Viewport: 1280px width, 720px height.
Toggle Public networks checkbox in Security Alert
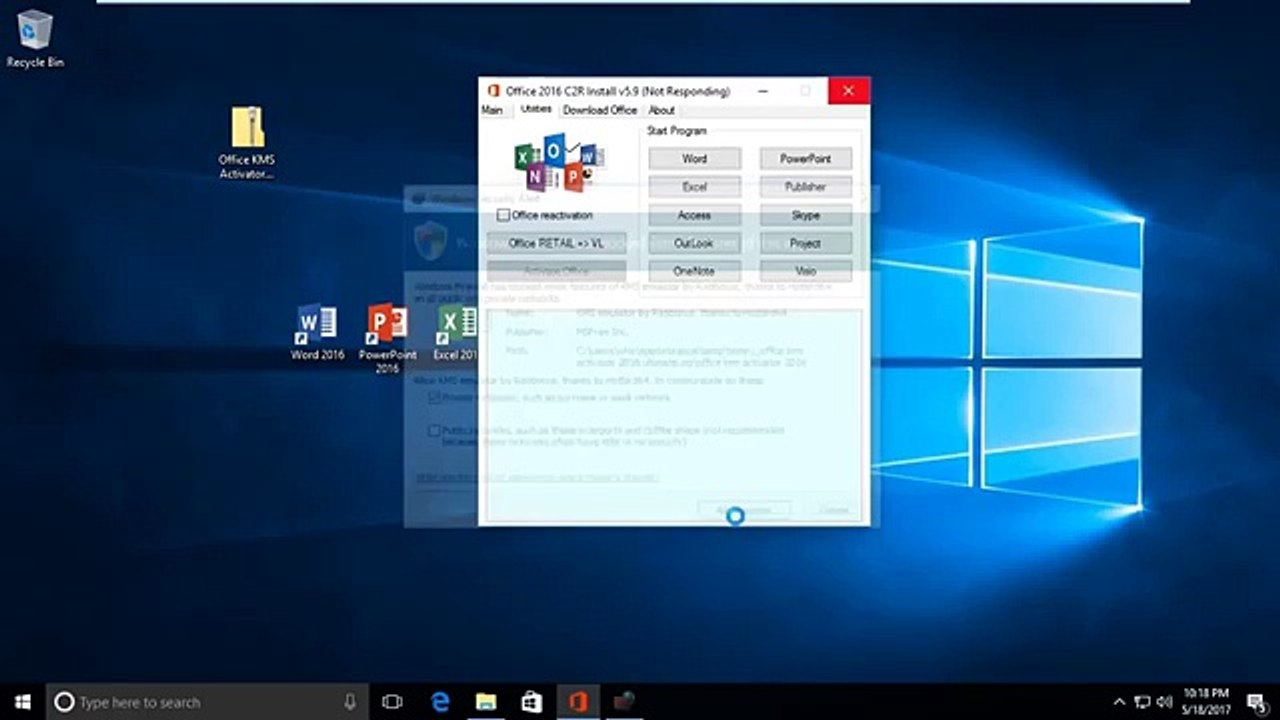tap(435, 431)
